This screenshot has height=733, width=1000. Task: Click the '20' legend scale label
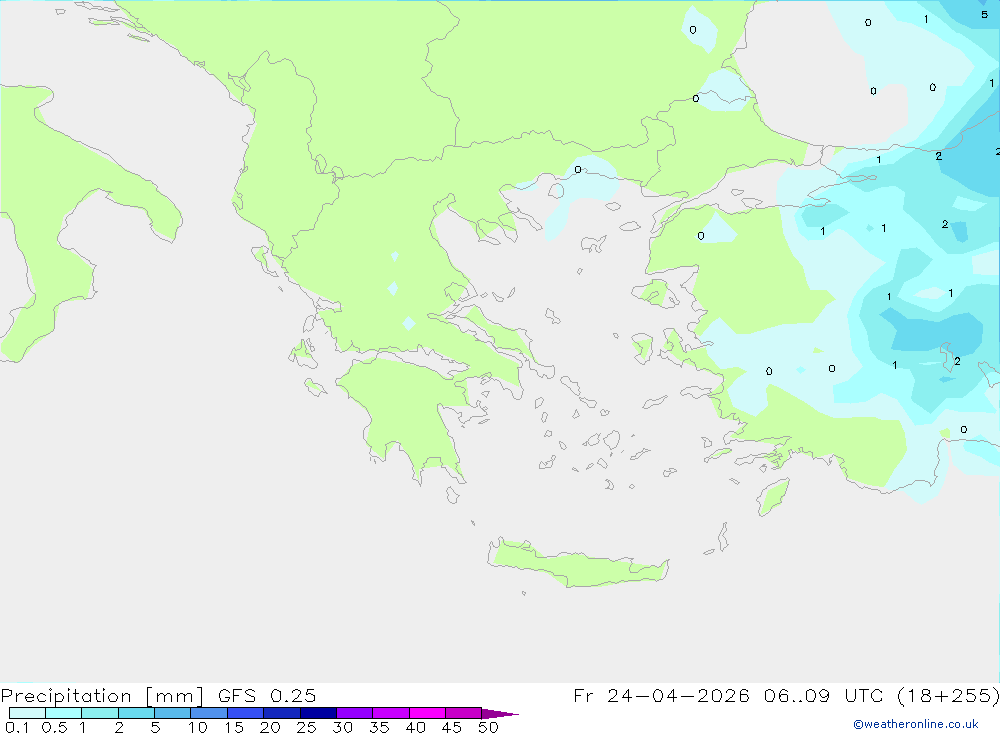[270, 727]
